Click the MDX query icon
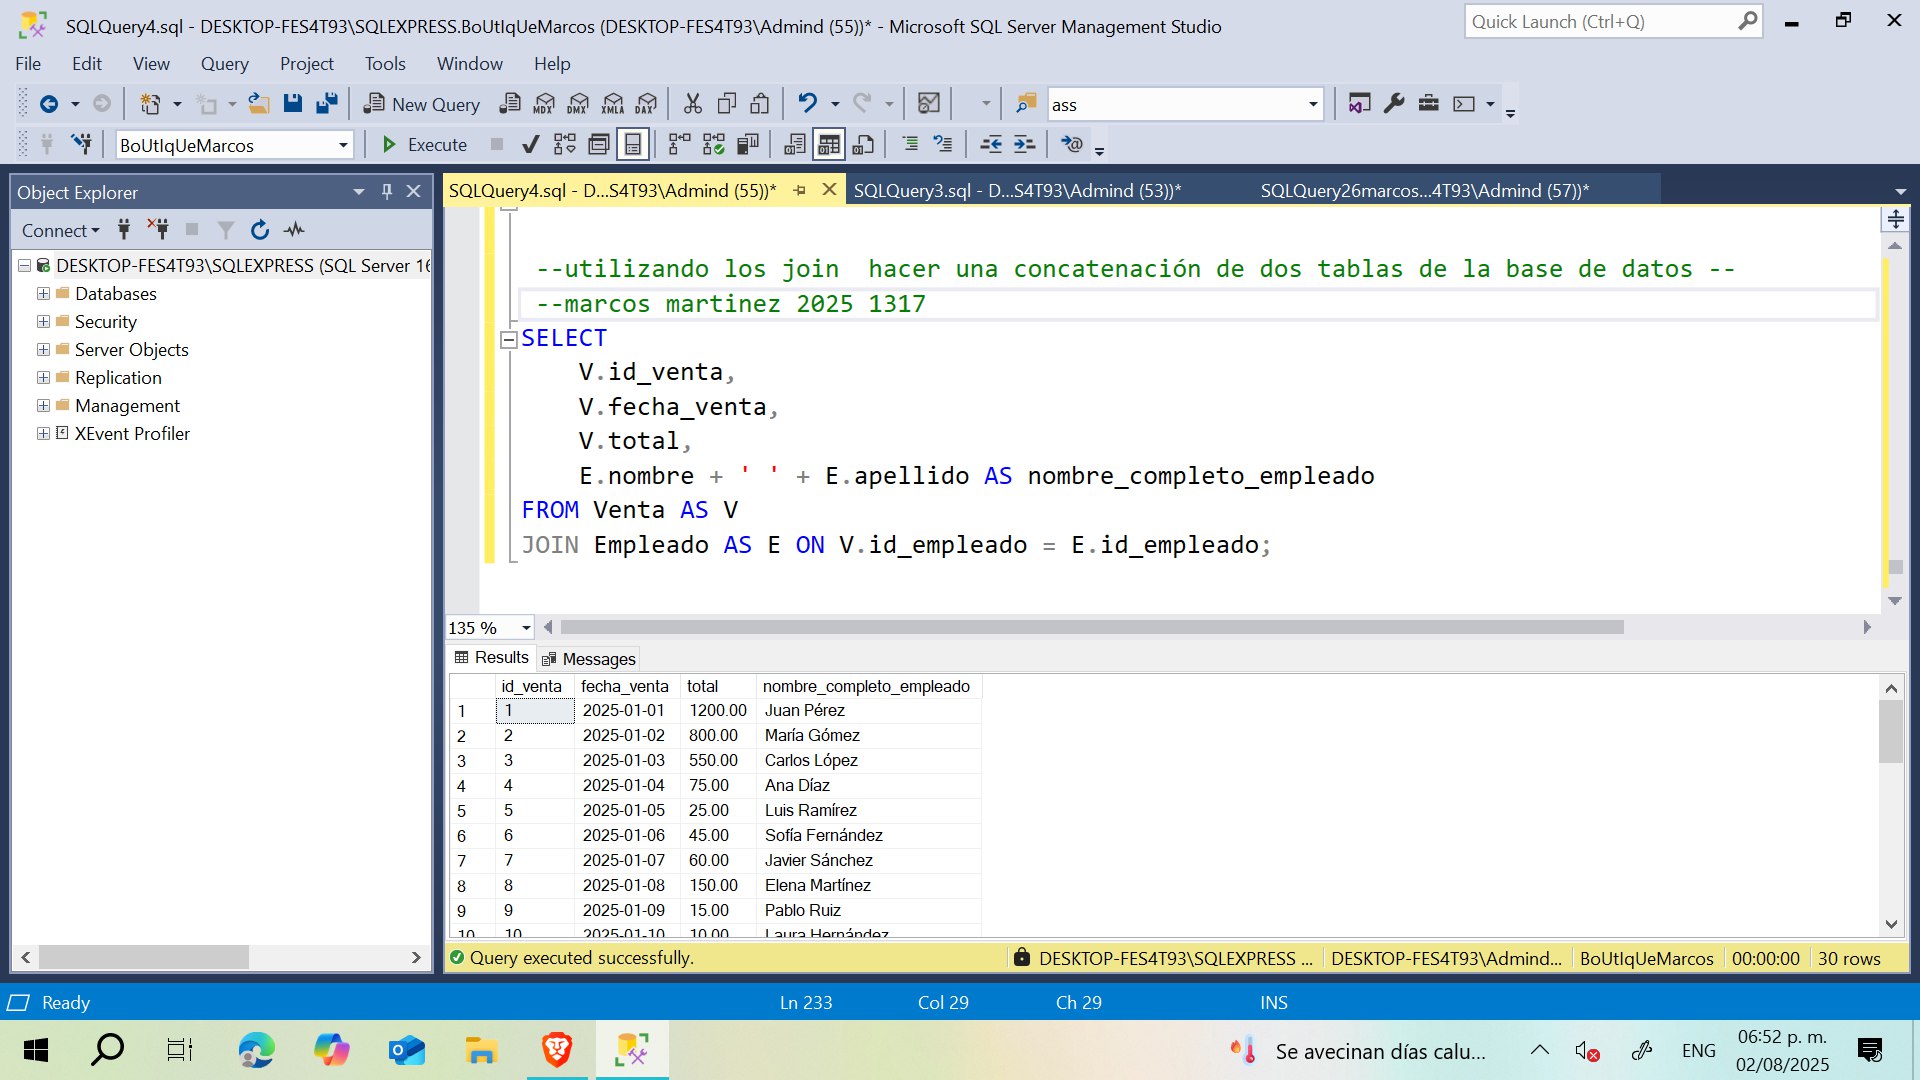Image resolution: width=1920 pixels, height=1080 pixels. 544,104
